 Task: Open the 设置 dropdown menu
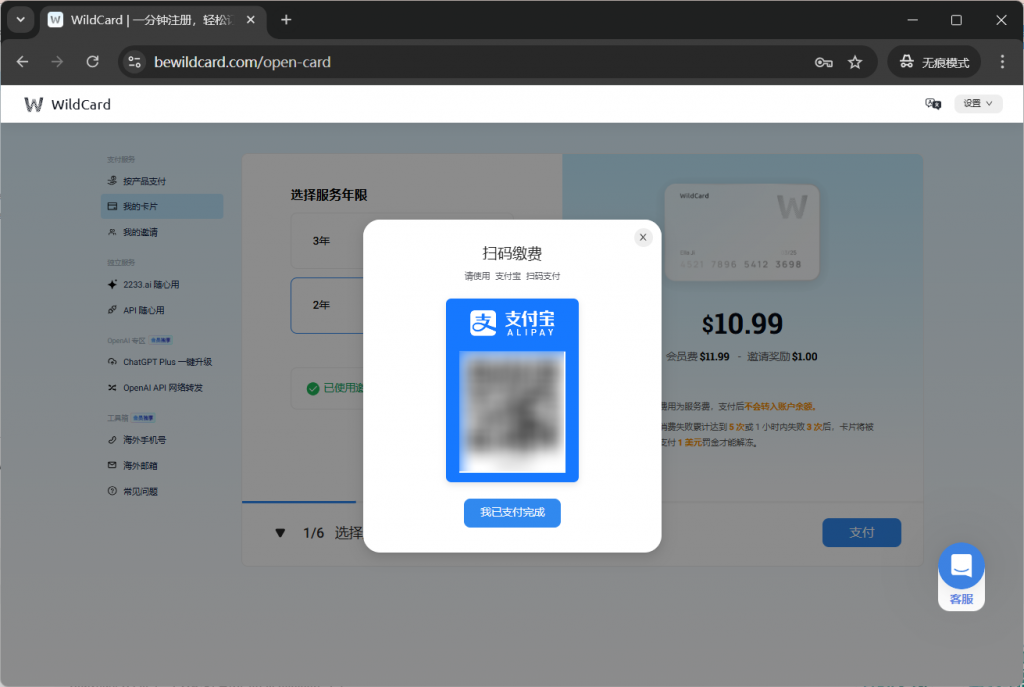click(978, 103)
